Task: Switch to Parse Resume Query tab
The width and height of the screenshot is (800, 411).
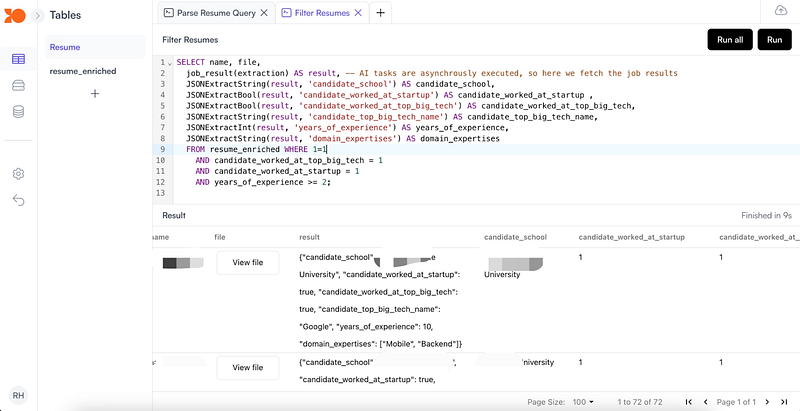Action: pyautogui.click(x=210, y=13)
